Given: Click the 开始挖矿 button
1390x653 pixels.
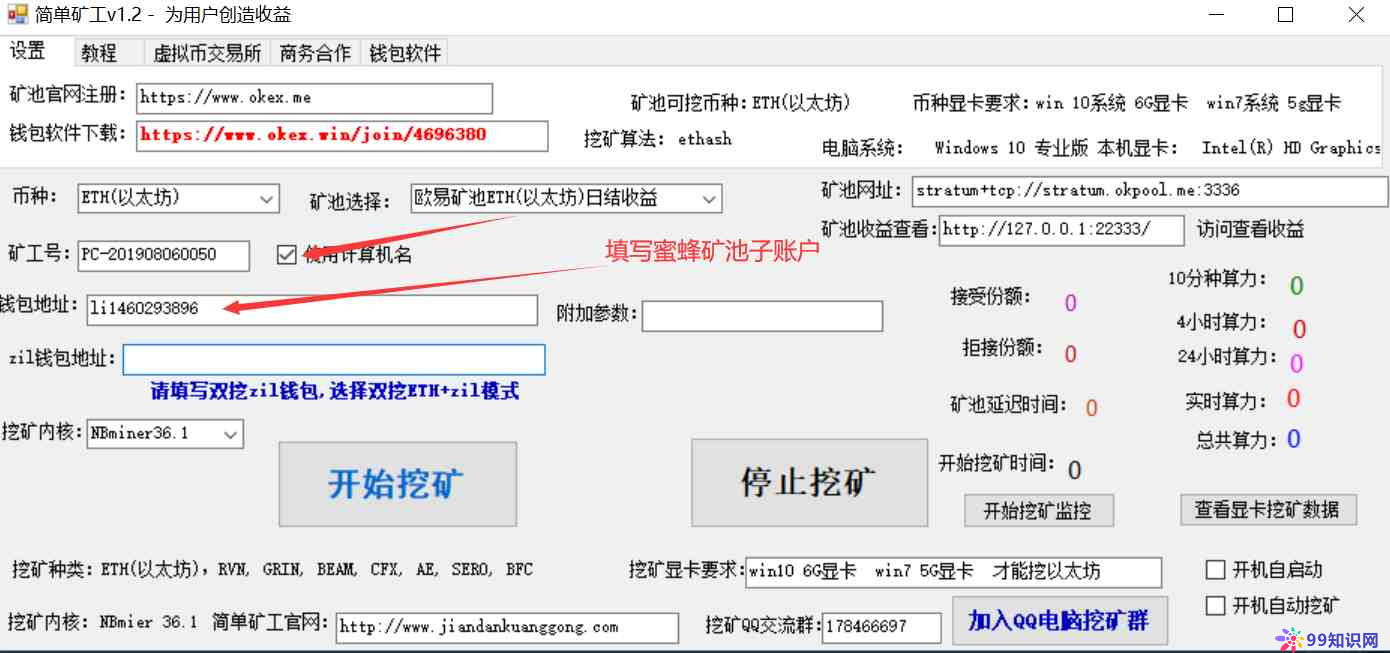Looking at the screenshot, I should pos(397,484).
